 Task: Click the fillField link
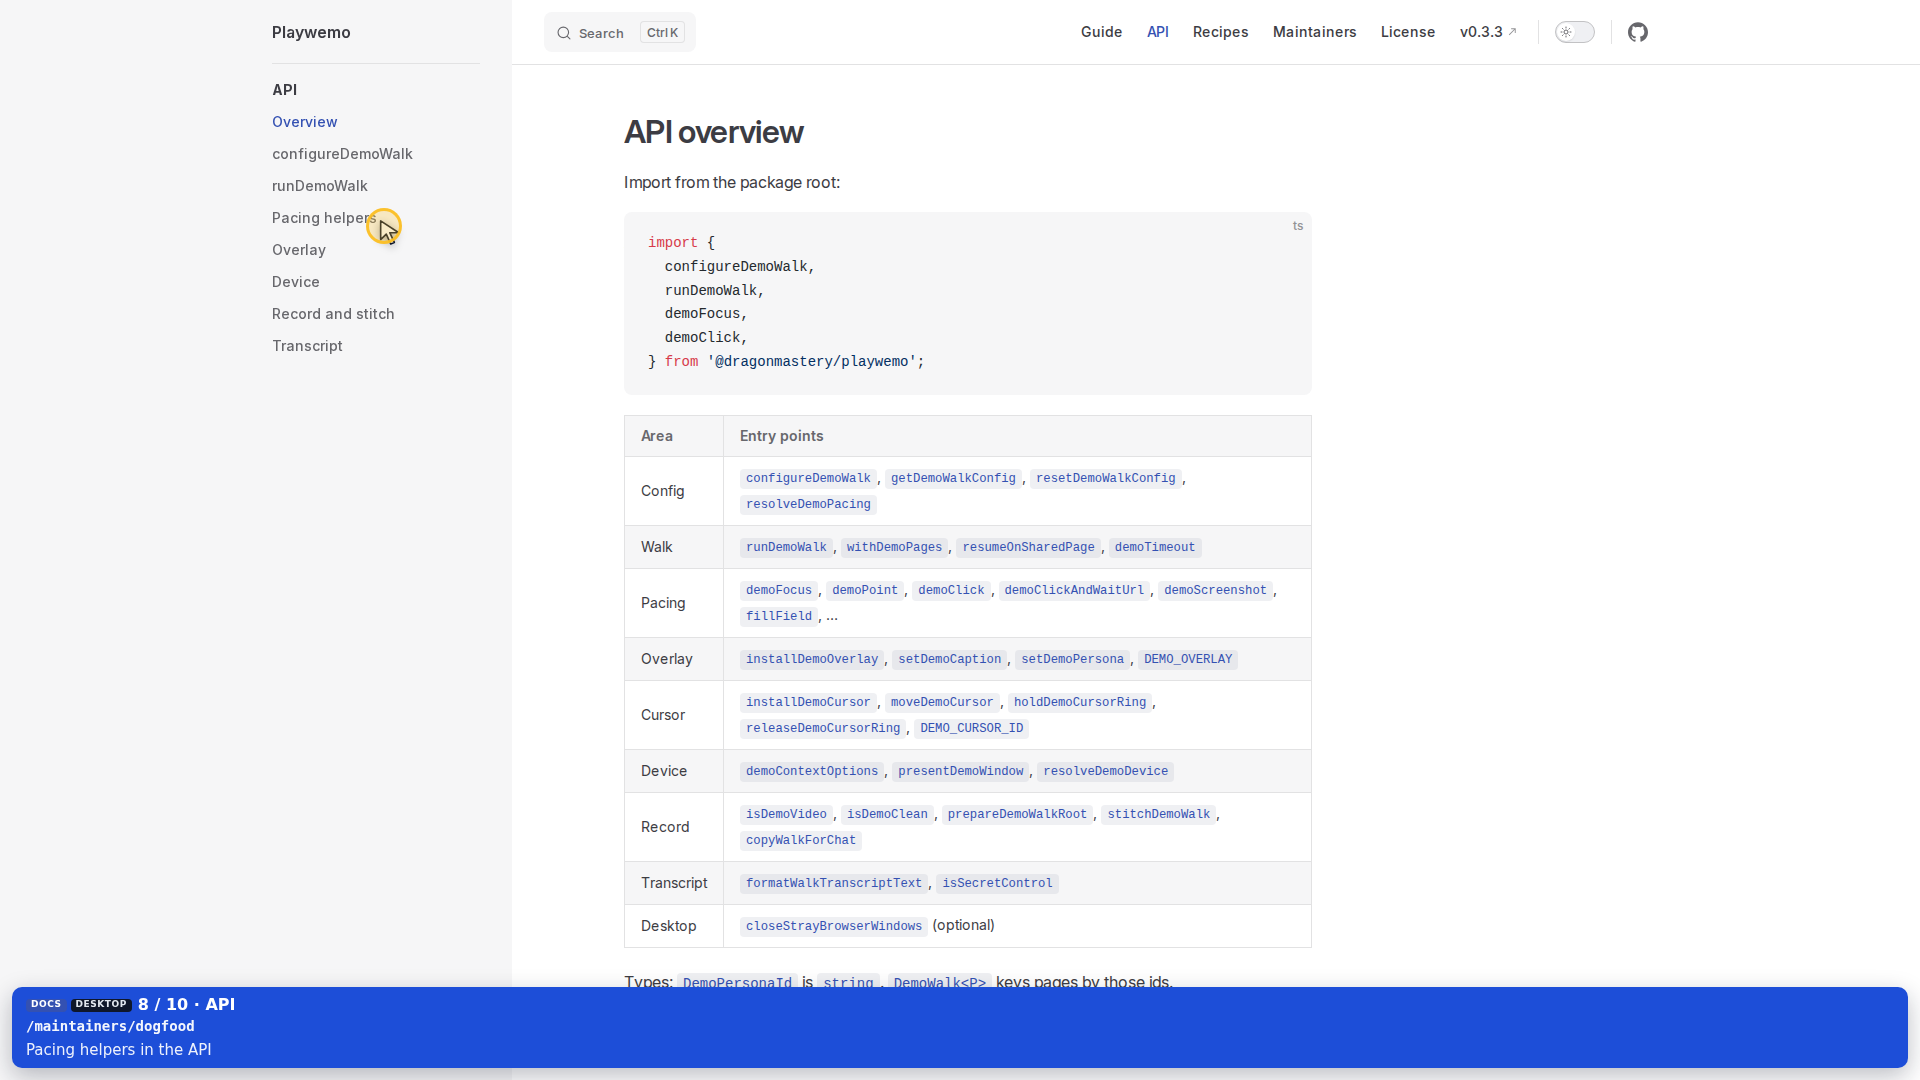[x=779, y=616]
